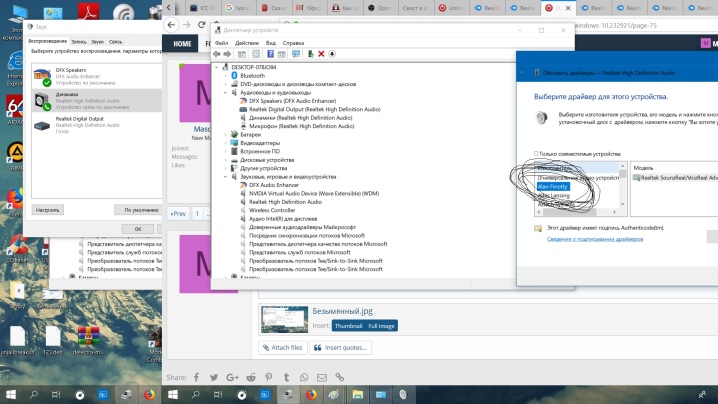Share the thread on Reddit
This screenshot has height=404, width=718.
[251, 377]
